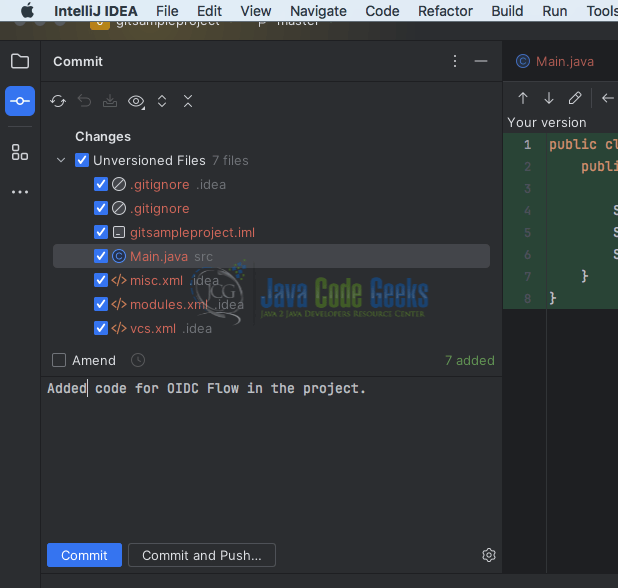Screen dimensions: 618x588
Task: Open Commit panel options kebab menu
Action: coord(455,61)
